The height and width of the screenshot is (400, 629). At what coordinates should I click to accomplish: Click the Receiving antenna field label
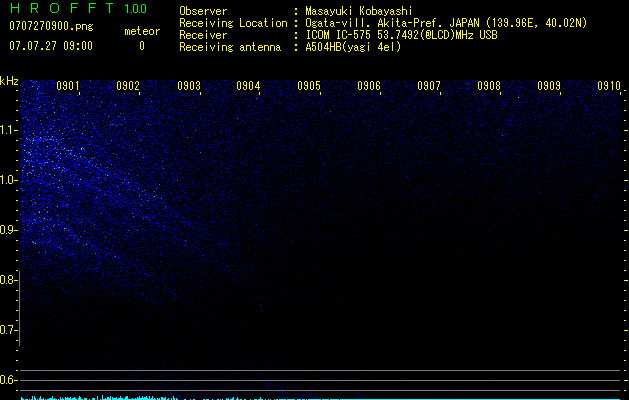[230, 47]
